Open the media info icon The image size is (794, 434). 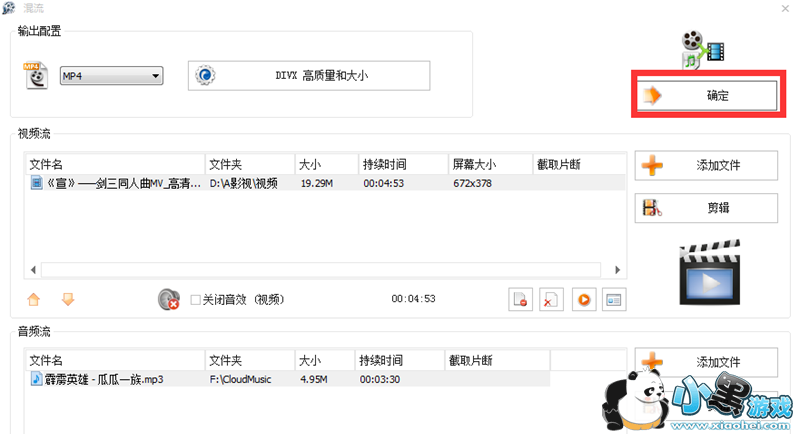point(614,299)
